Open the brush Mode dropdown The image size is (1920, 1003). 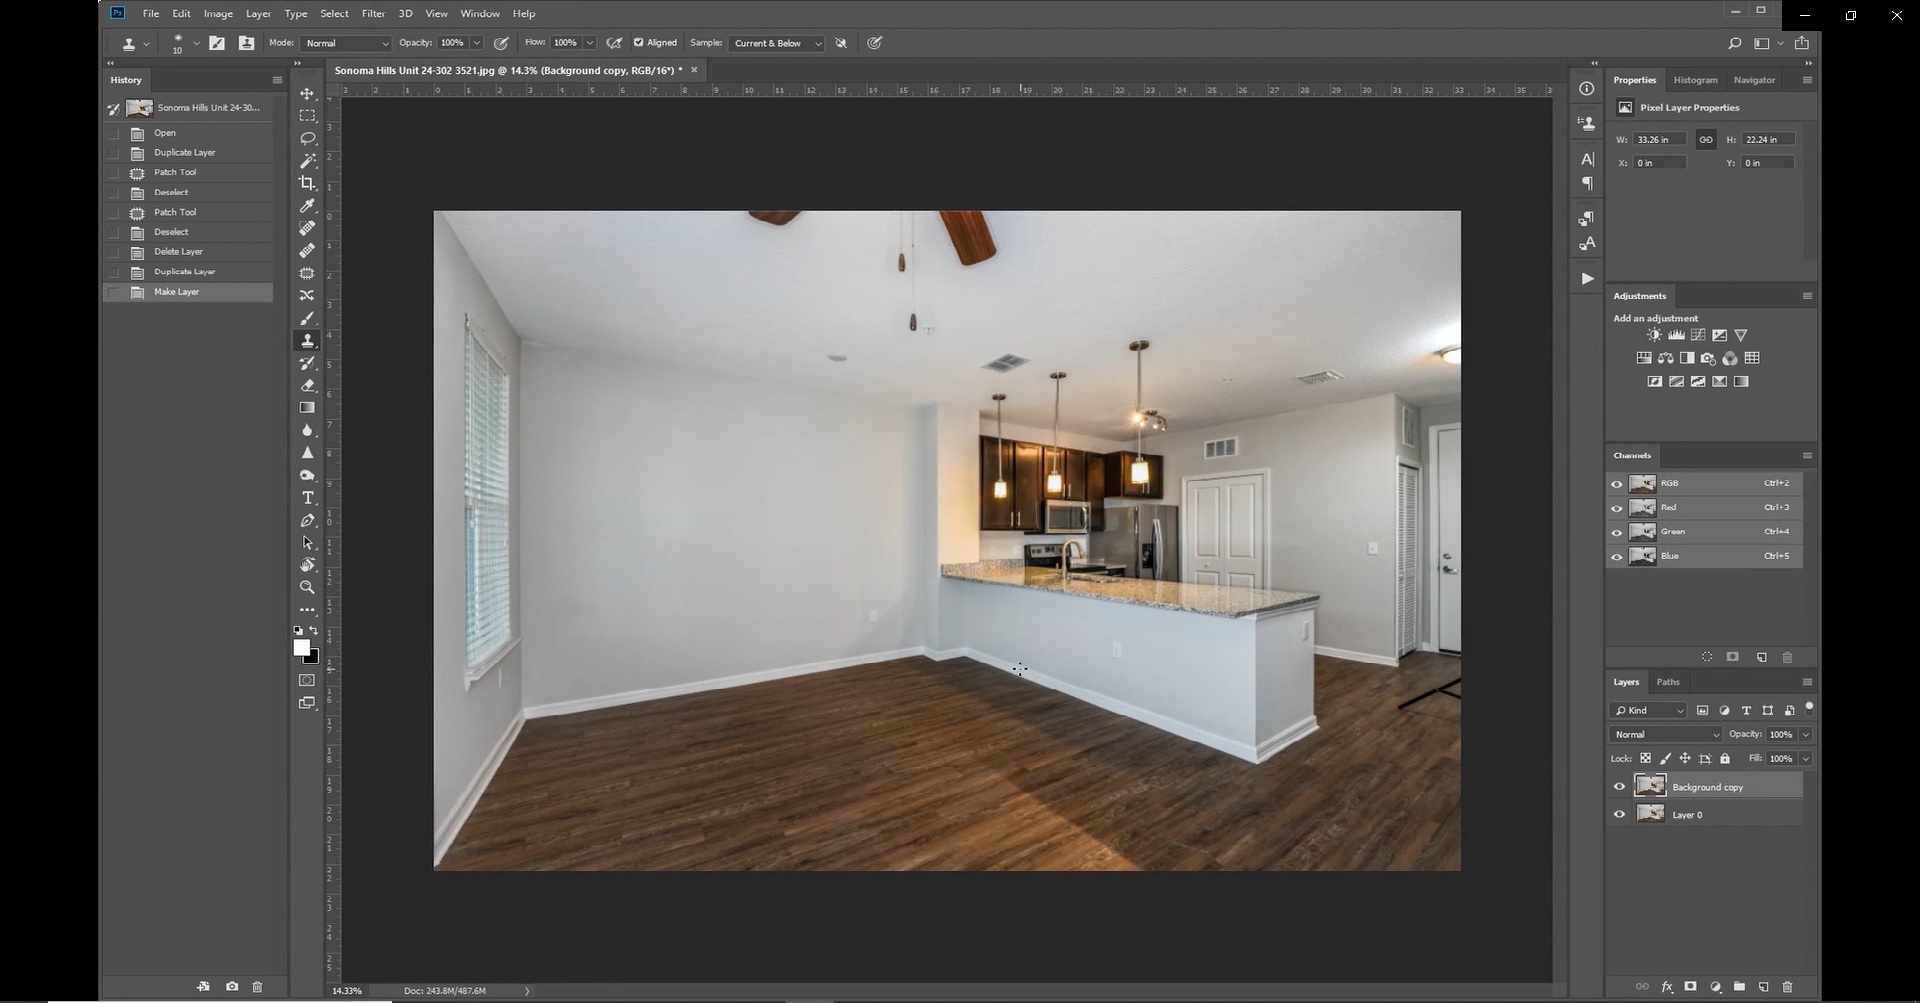(345, 43)
